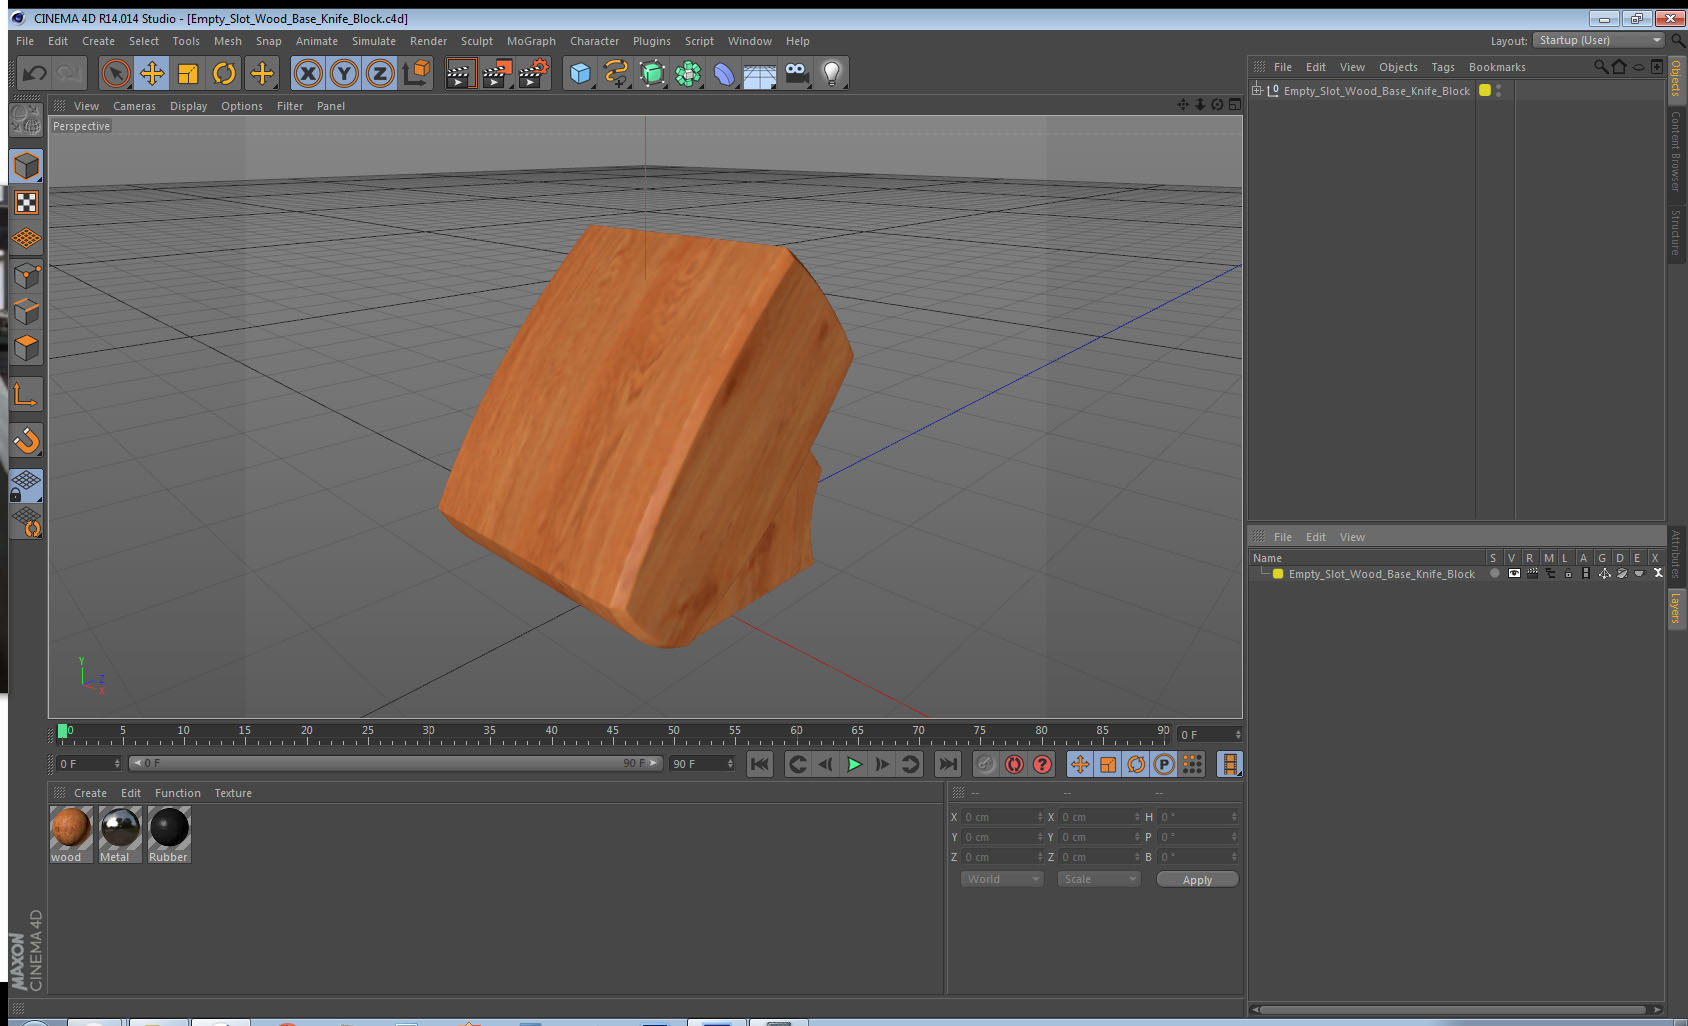Go to end of animation
1688x1026 pixels.
947,764
